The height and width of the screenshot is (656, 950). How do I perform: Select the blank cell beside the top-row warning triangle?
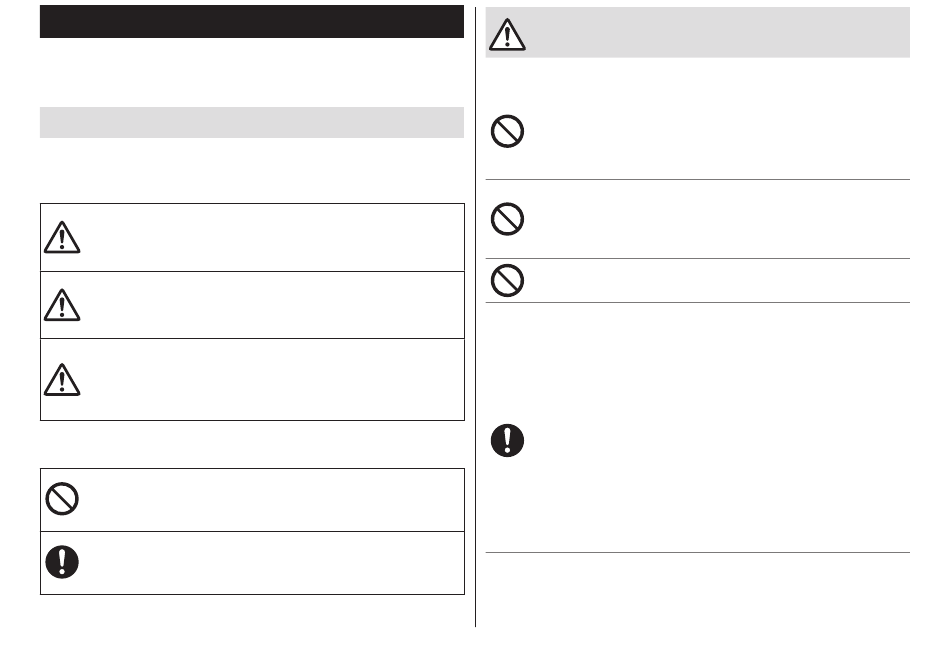point(274,237)
